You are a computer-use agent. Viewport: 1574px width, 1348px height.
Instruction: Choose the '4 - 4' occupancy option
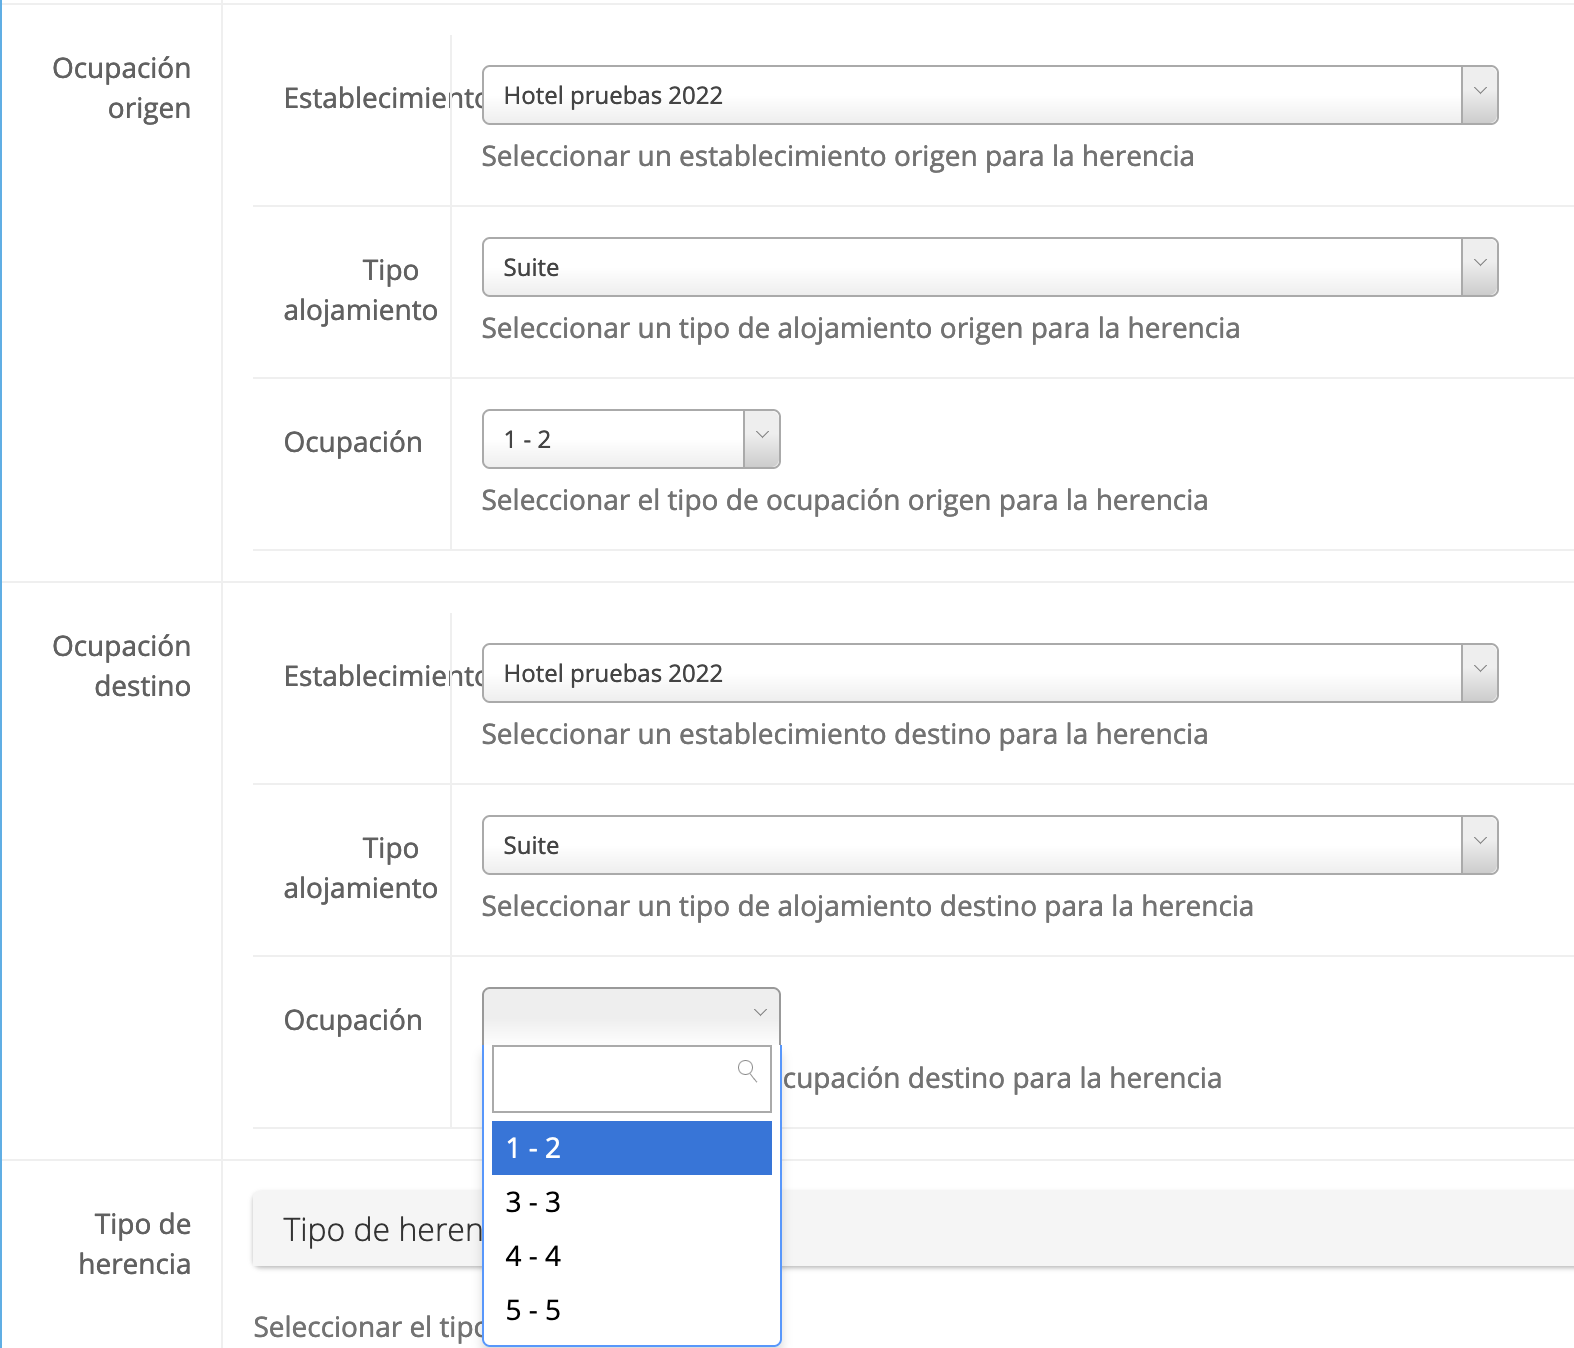(x=631, y=1256)
